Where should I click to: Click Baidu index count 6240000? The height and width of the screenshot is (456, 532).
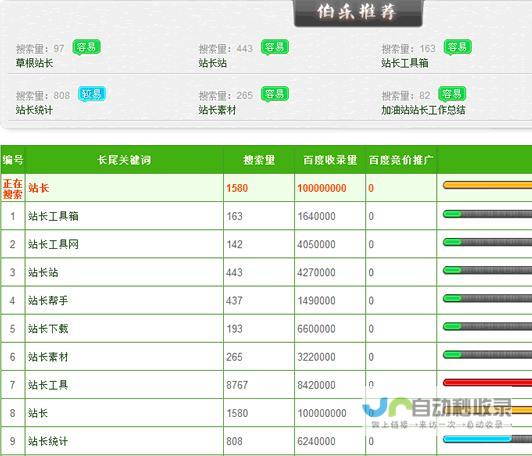317,441
